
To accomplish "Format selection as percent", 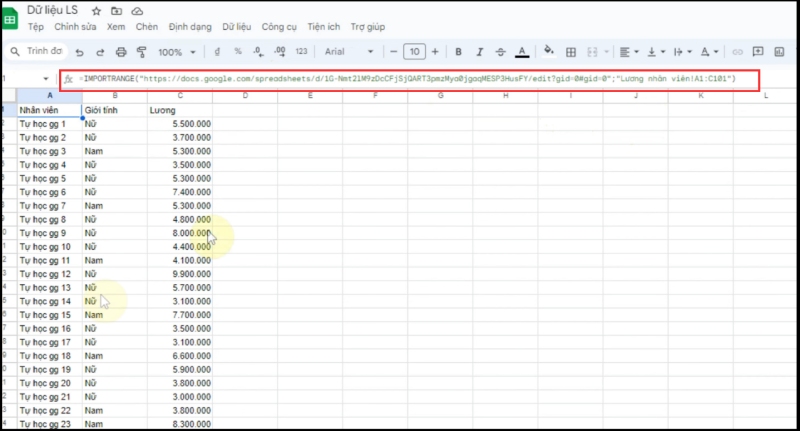I will [238, 51].
